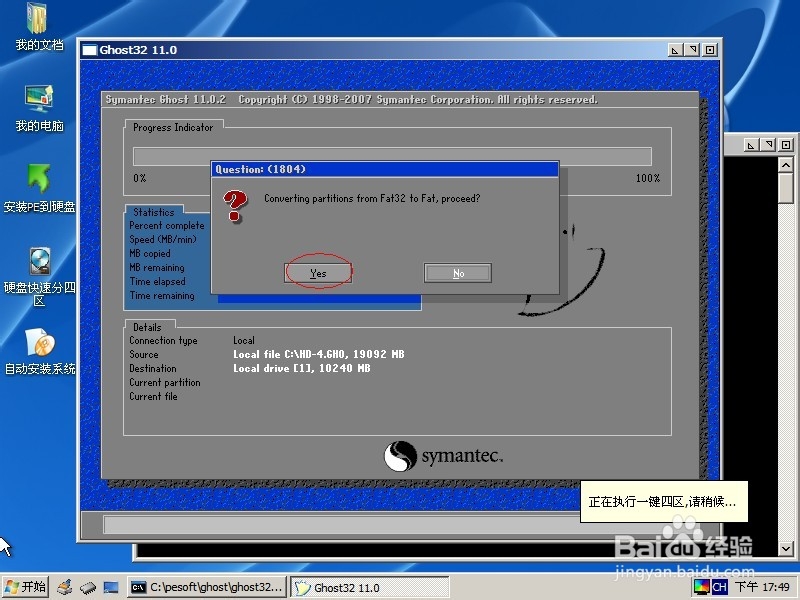The image size is (800, 600).
Task: Click the restore button of background console window
Action: click(x=768, y=145)
